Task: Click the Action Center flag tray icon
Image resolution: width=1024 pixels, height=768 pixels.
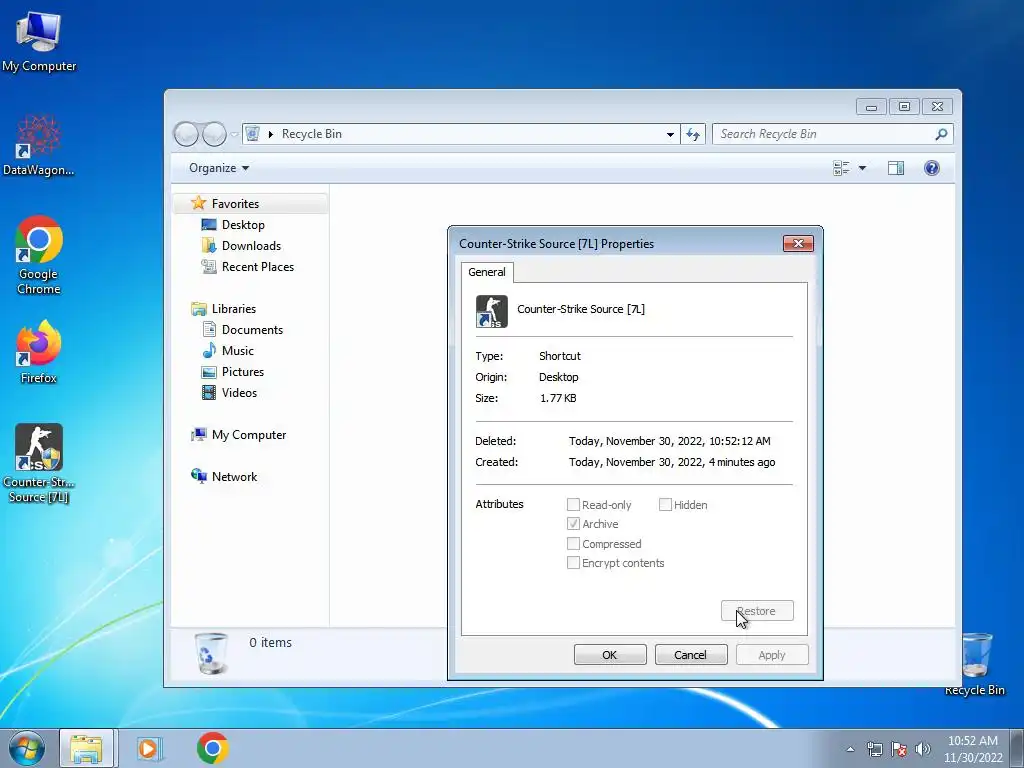Action: click(x=899, y=749)
